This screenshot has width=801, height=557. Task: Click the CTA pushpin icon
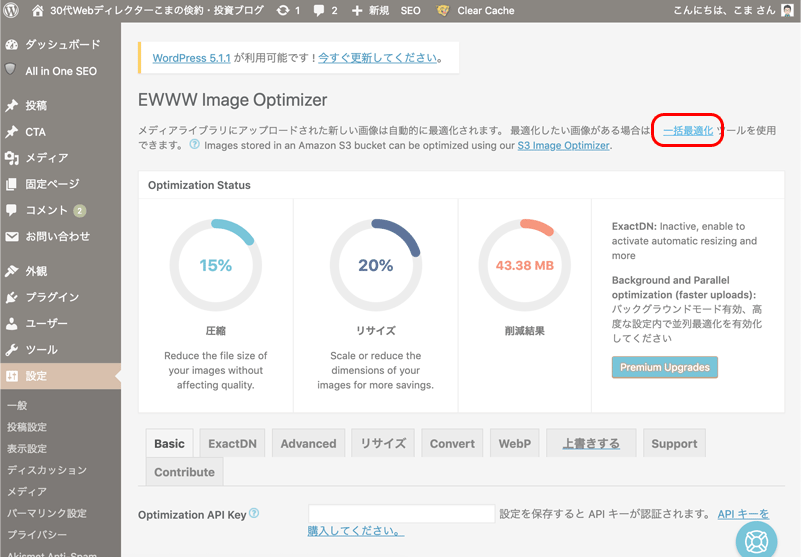[12, 132]
